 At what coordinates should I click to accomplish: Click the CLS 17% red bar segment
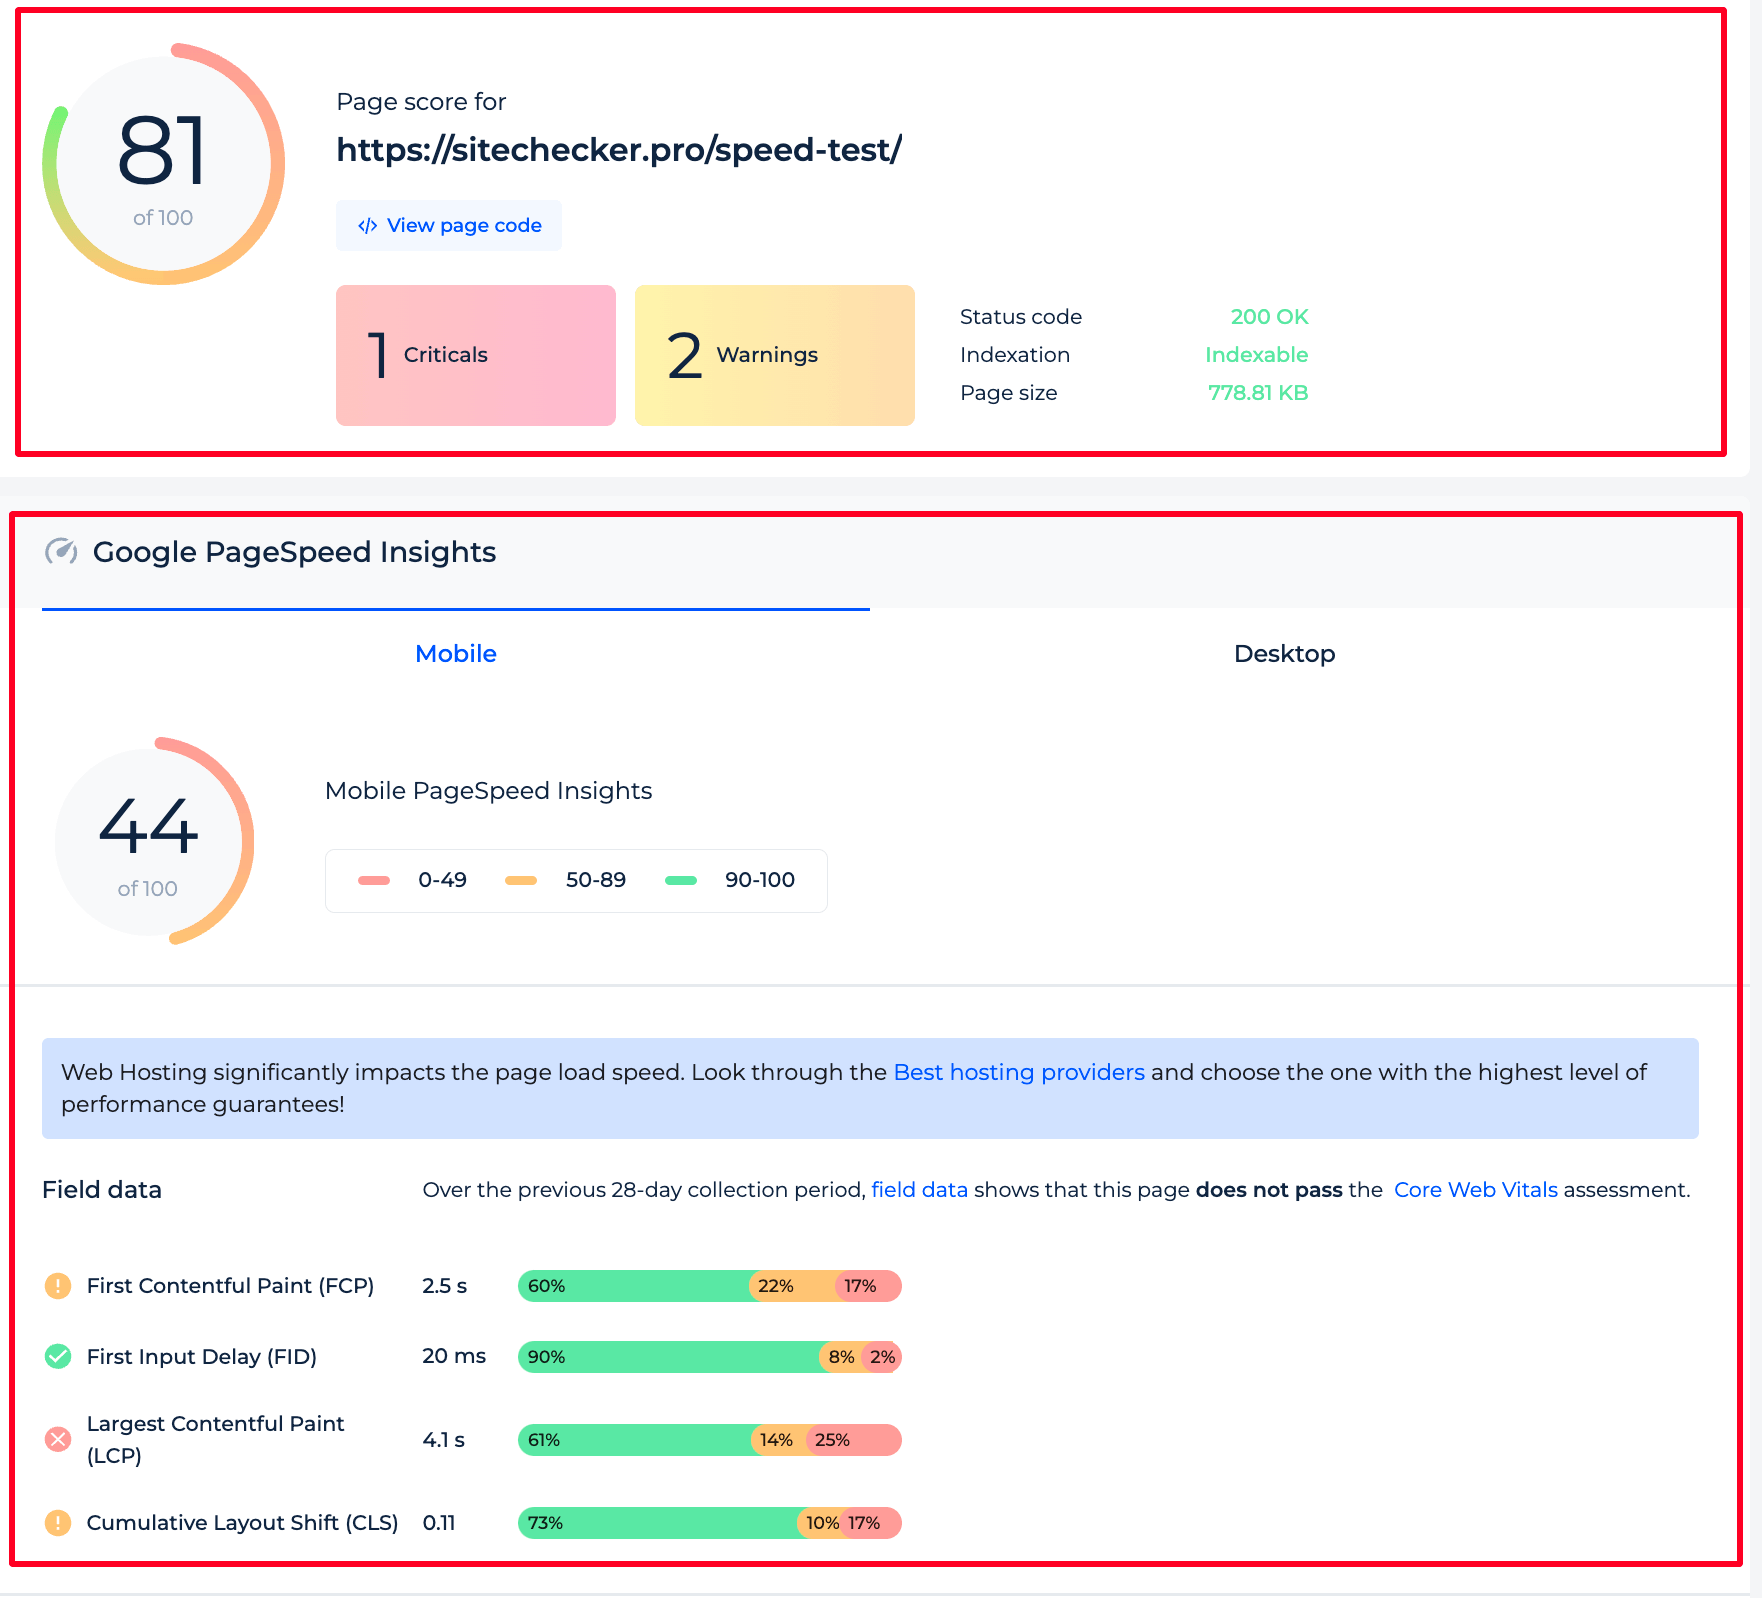pos(871,1523)
